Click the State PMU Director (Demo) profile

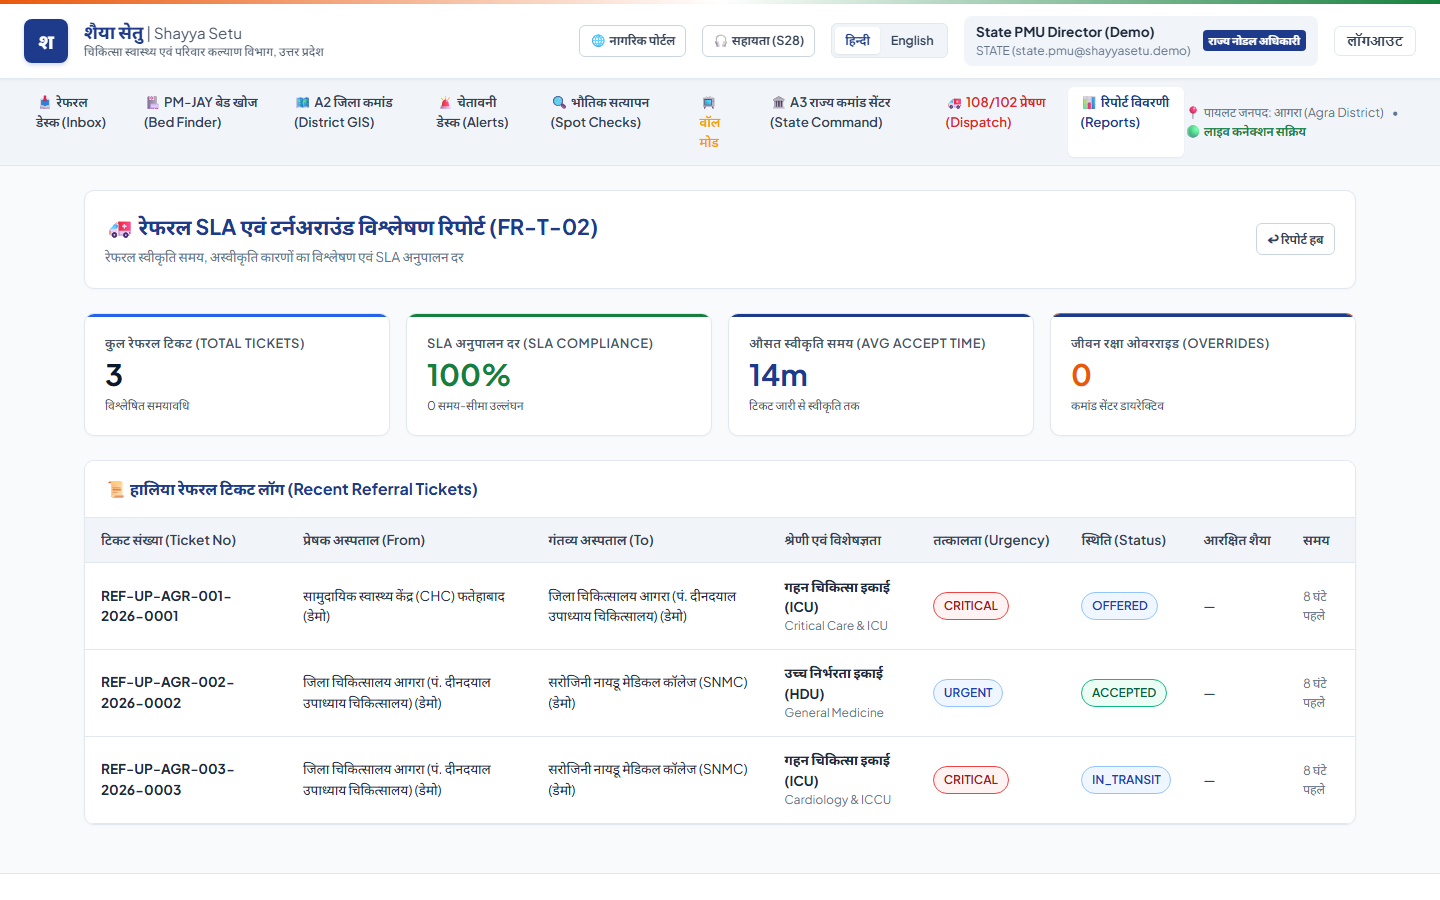click(1141, 41)
